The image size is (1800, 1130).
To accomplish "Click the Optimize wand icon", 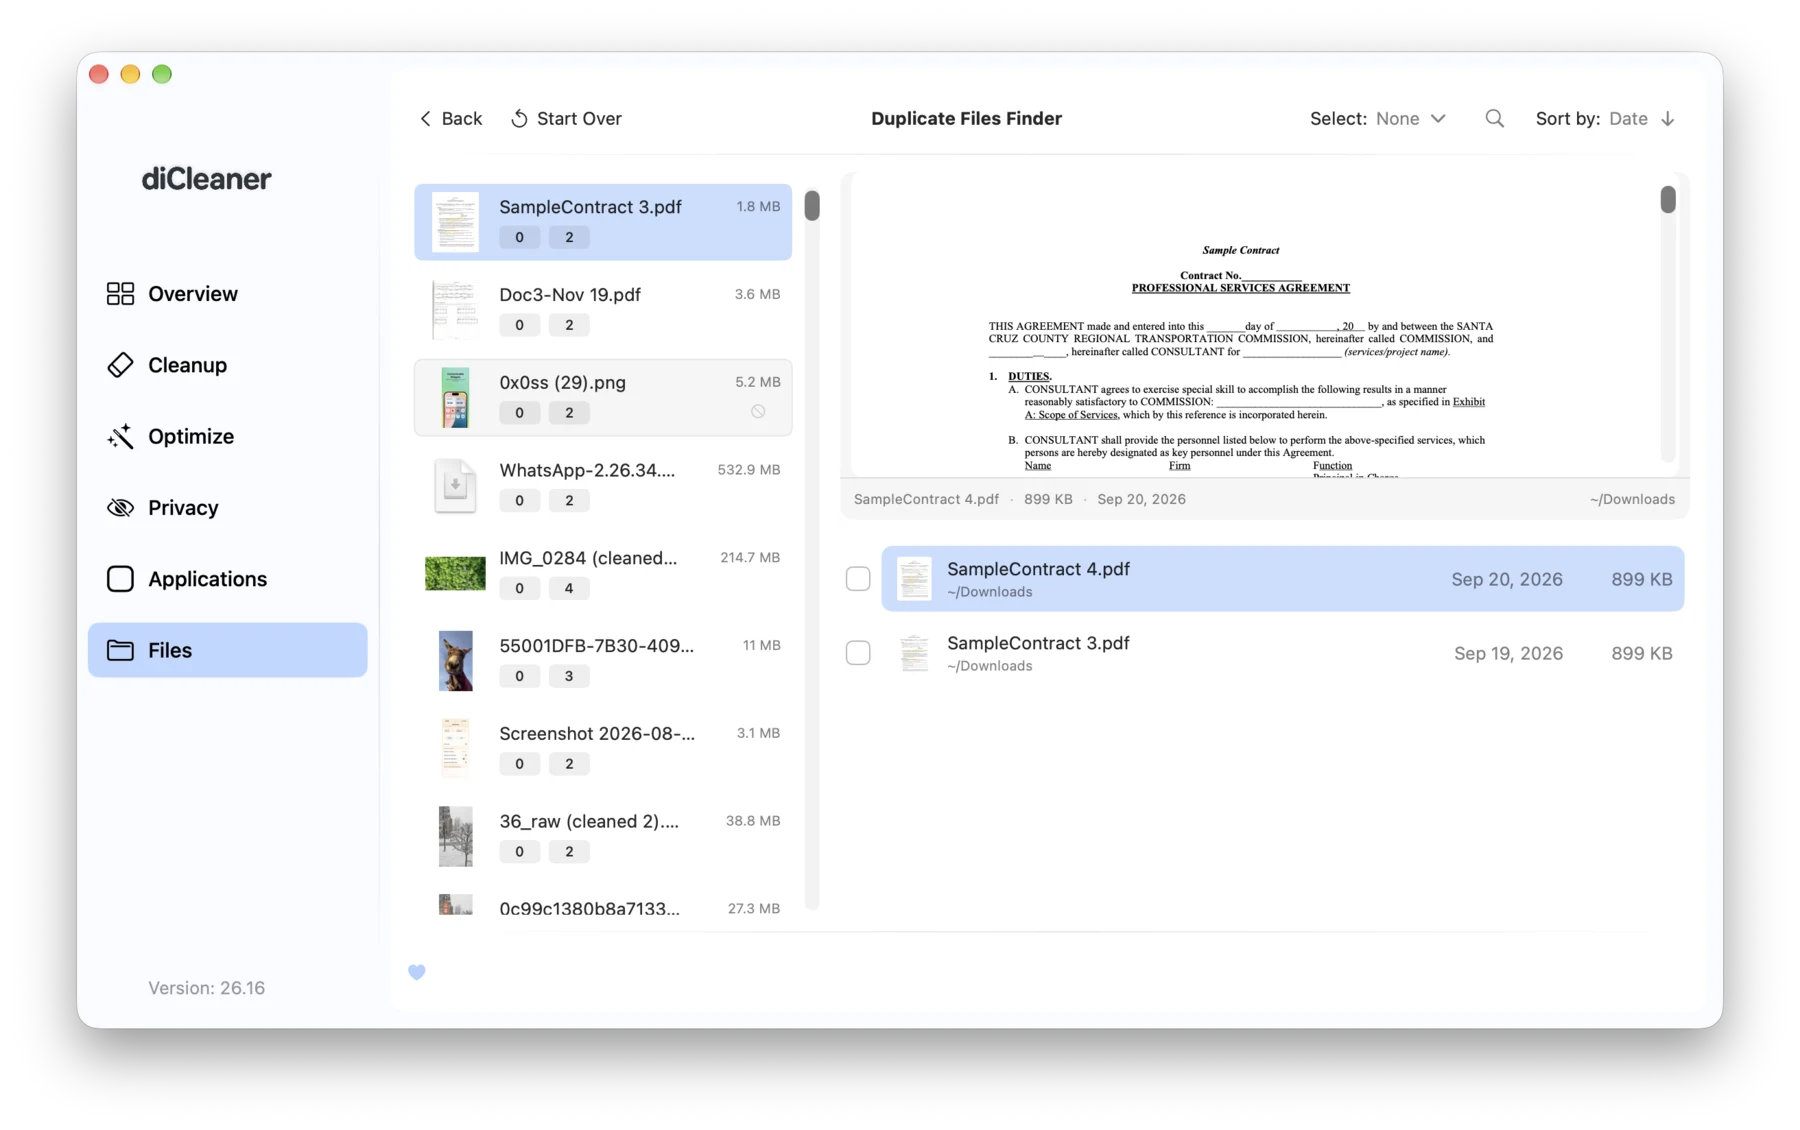I will [x=120, y=436].
